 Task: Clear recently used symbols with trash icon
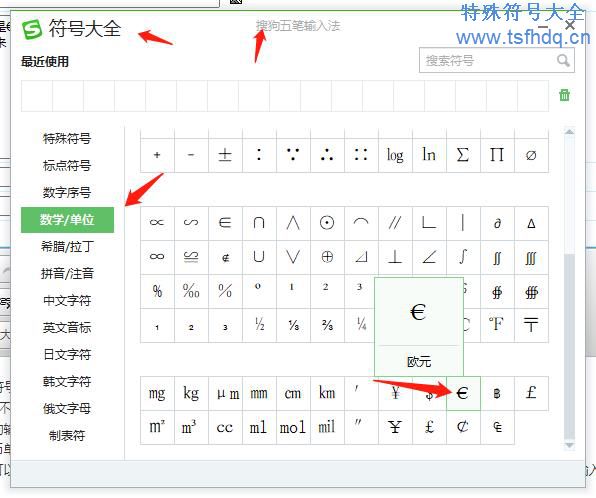(564, 95)
